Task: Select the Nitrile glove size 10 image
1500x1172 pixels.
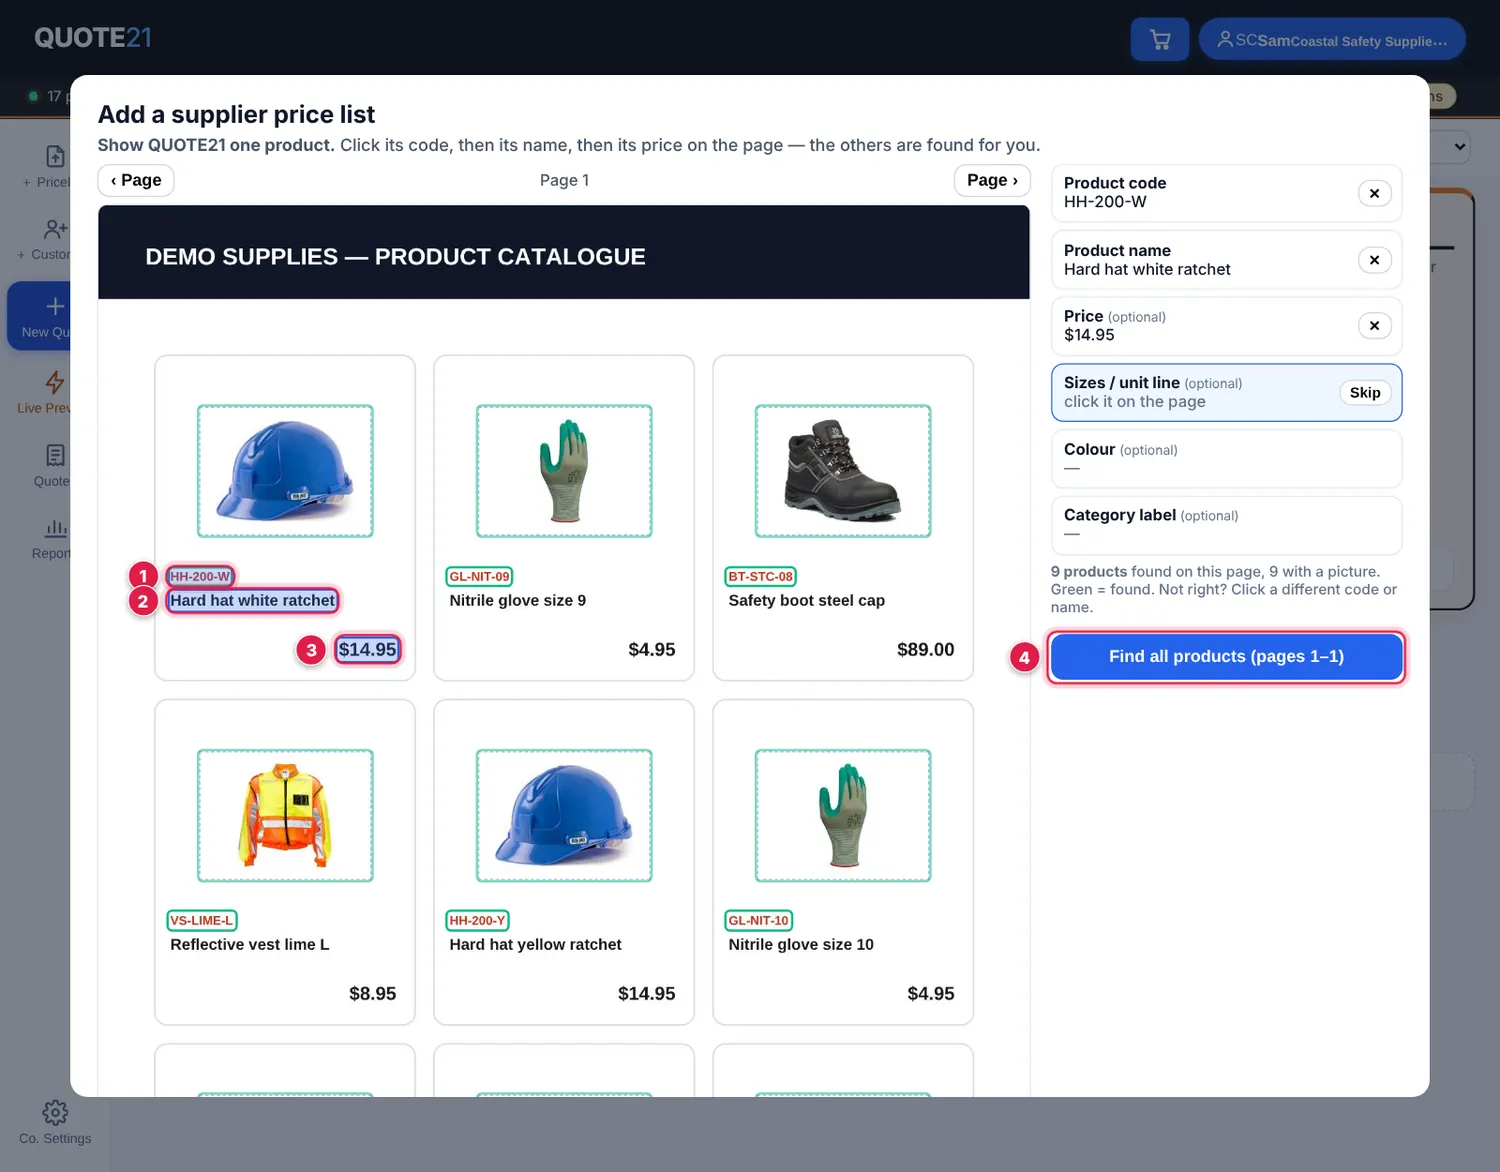Action: pyautogui.click(x=843, y=815)
